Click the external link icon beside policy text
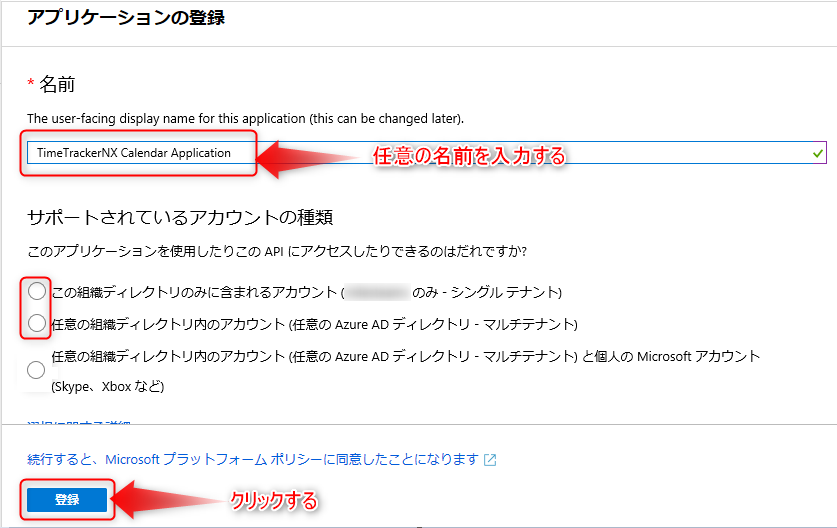The width and height of the screenshot is (837, 528). (x=490, y=460)
